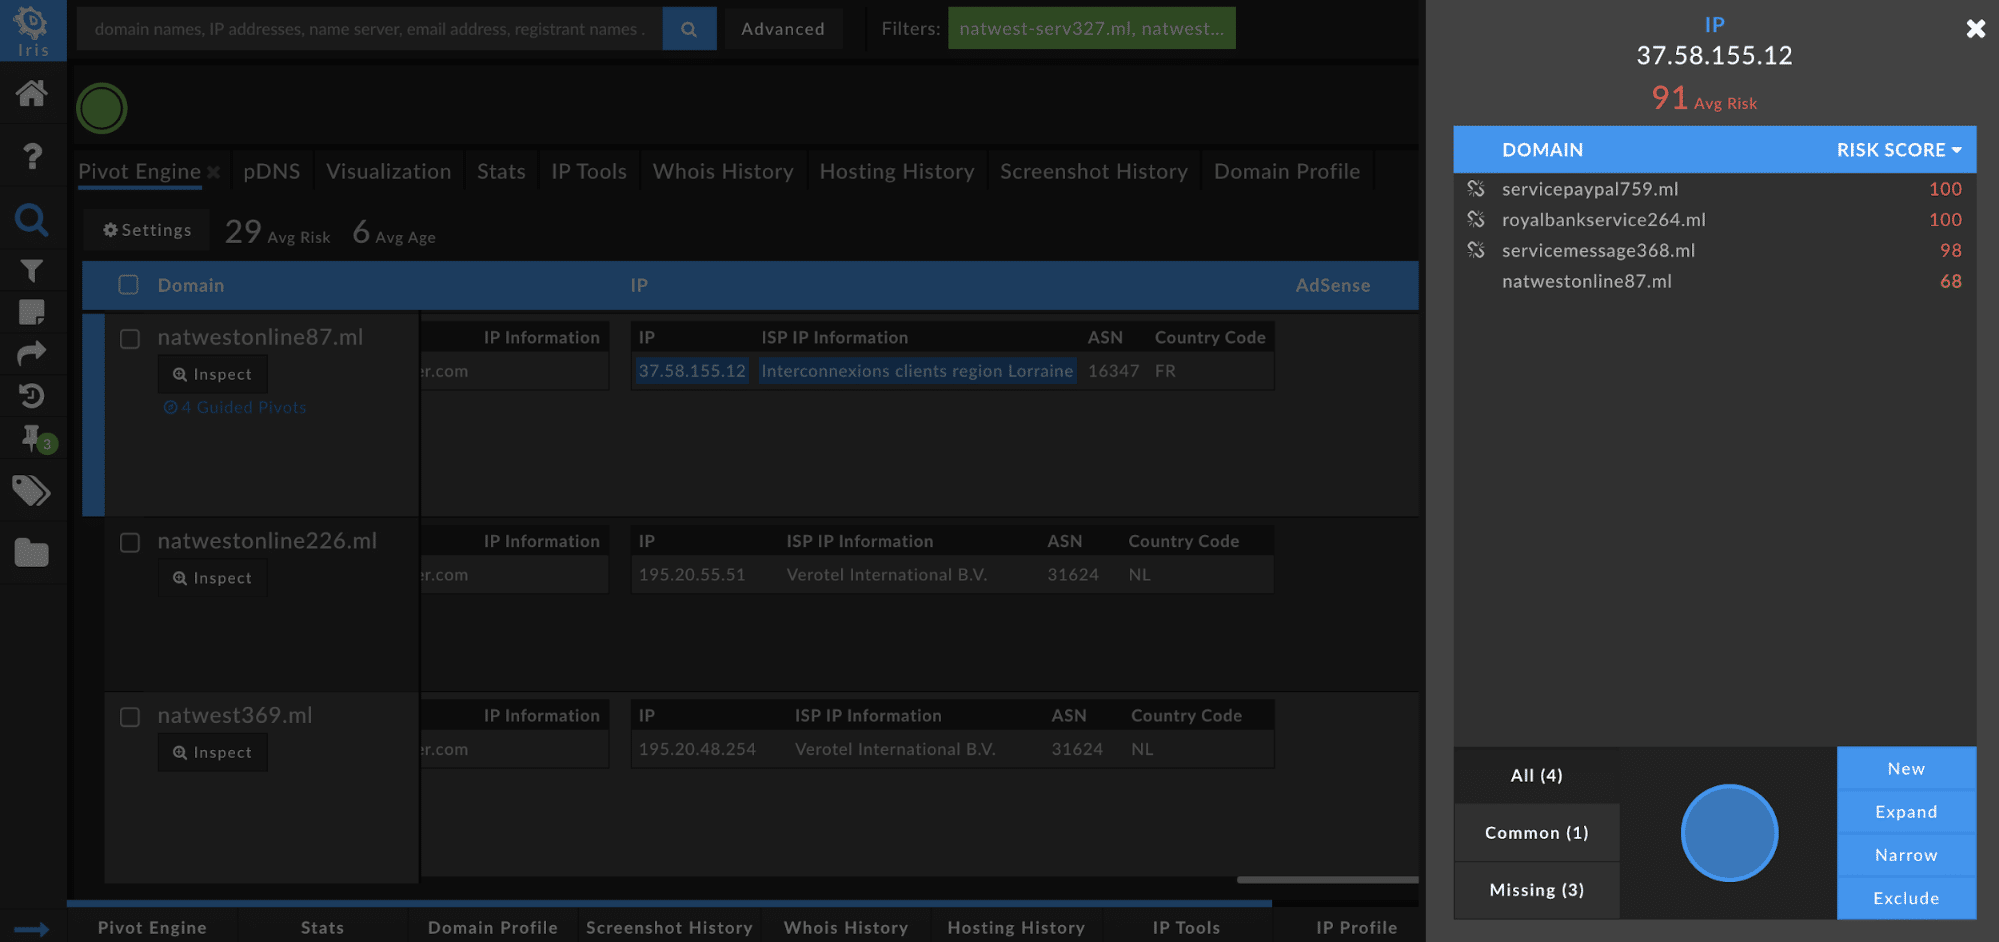Click the New search button
This screenshot has width=1999, height=942.
click(1906, 769)
